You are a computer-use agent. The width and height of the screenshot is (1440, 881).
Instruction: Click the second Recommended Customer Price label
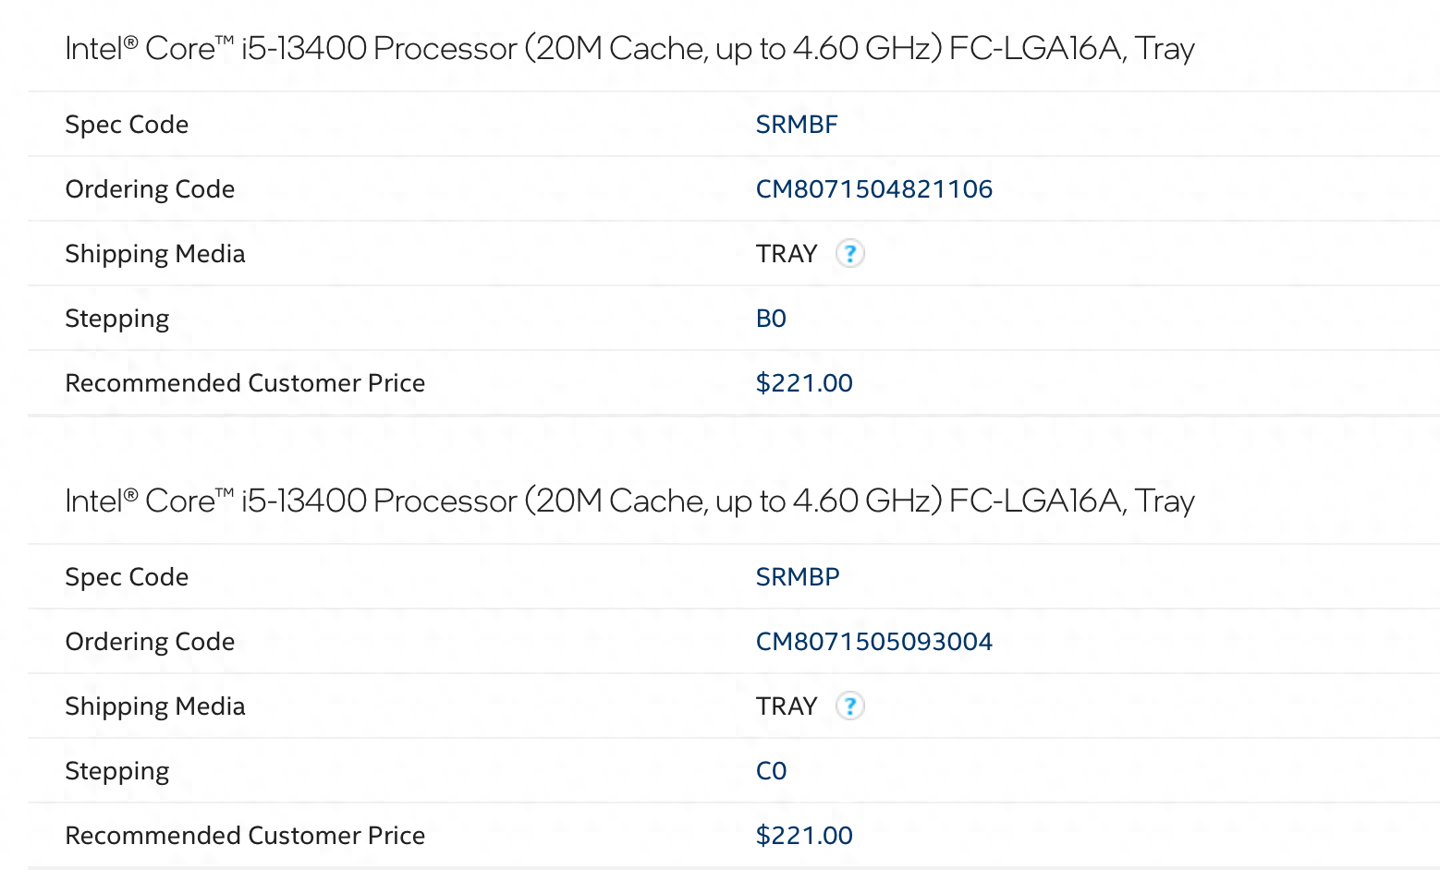[x=244, y=836]
